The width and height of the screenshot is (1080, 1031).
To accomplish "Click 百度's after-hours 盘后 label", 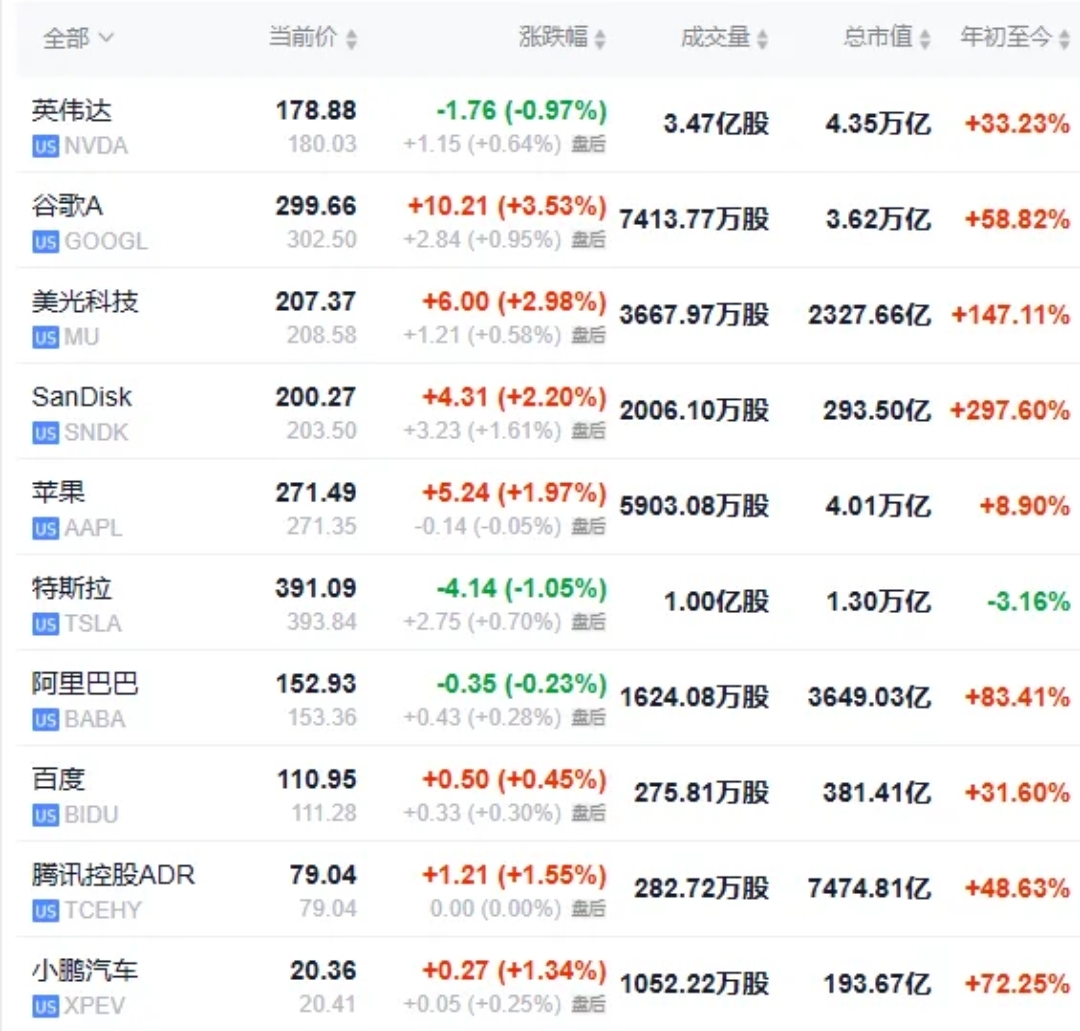I will 589,814.
